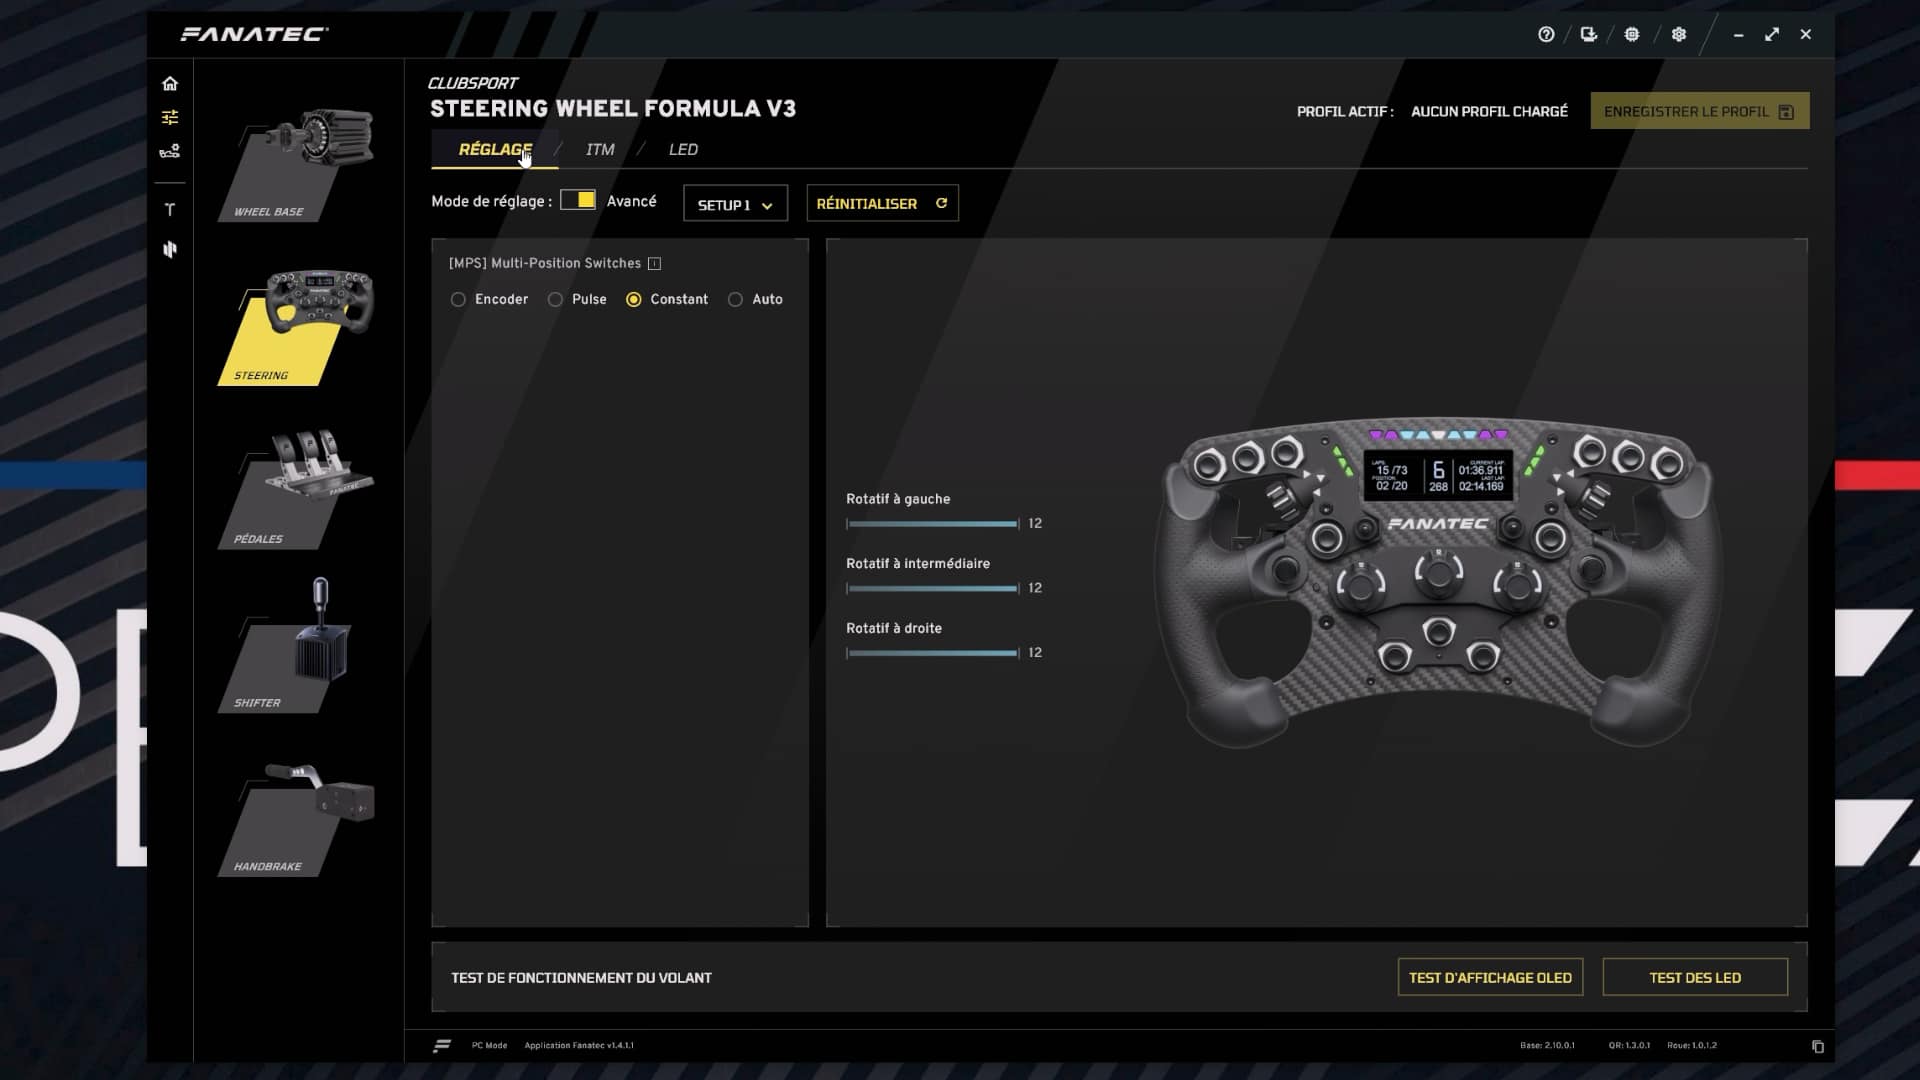Open the help icon in the title bar
Viewport: 1920px width, 1080px height.
tap(1546, 34)
